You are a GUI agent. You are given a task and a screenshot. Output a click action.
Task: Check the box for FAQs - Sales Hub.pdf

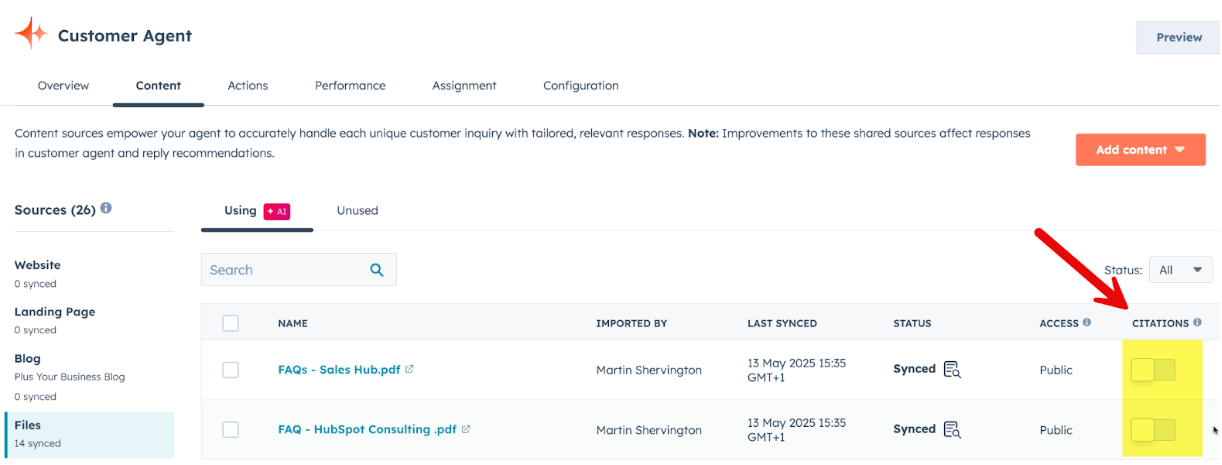pos(231,370)
